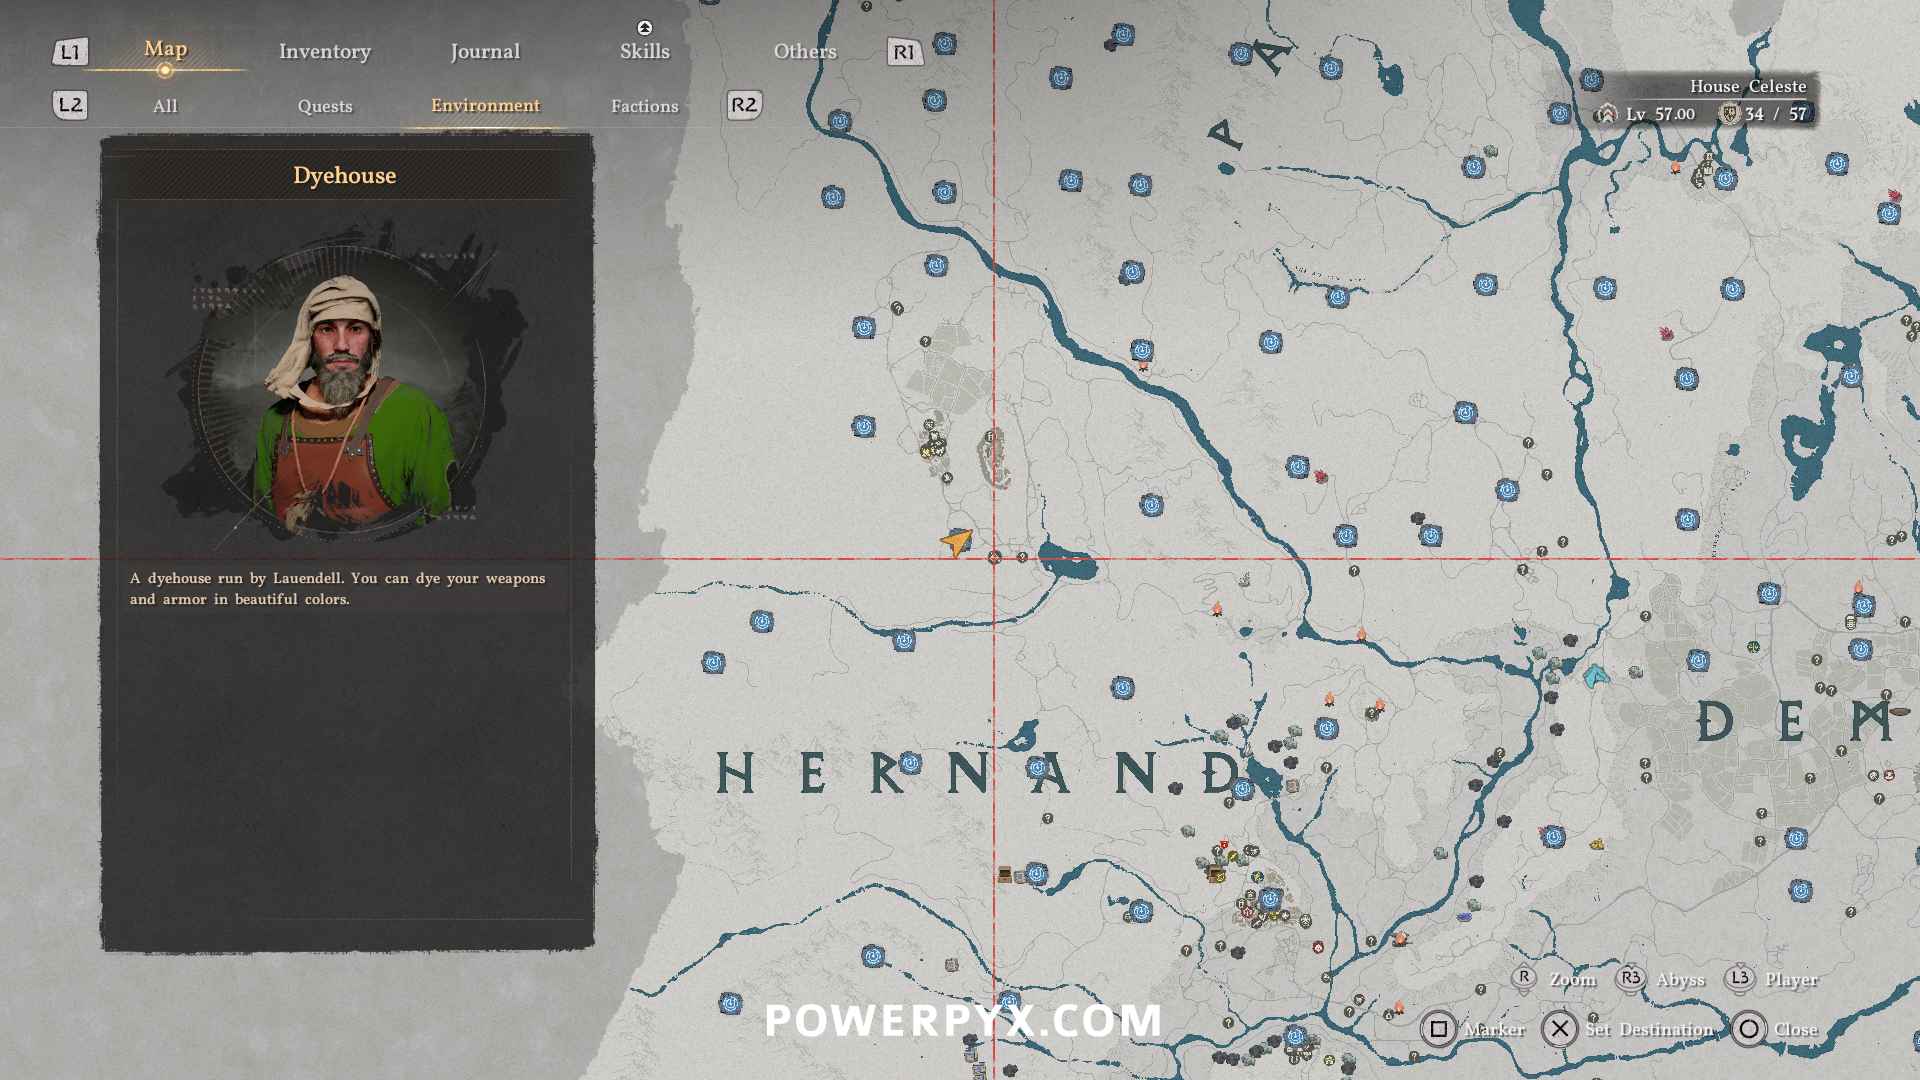
Task: Show All map markers filter
Action: (165, 106)
